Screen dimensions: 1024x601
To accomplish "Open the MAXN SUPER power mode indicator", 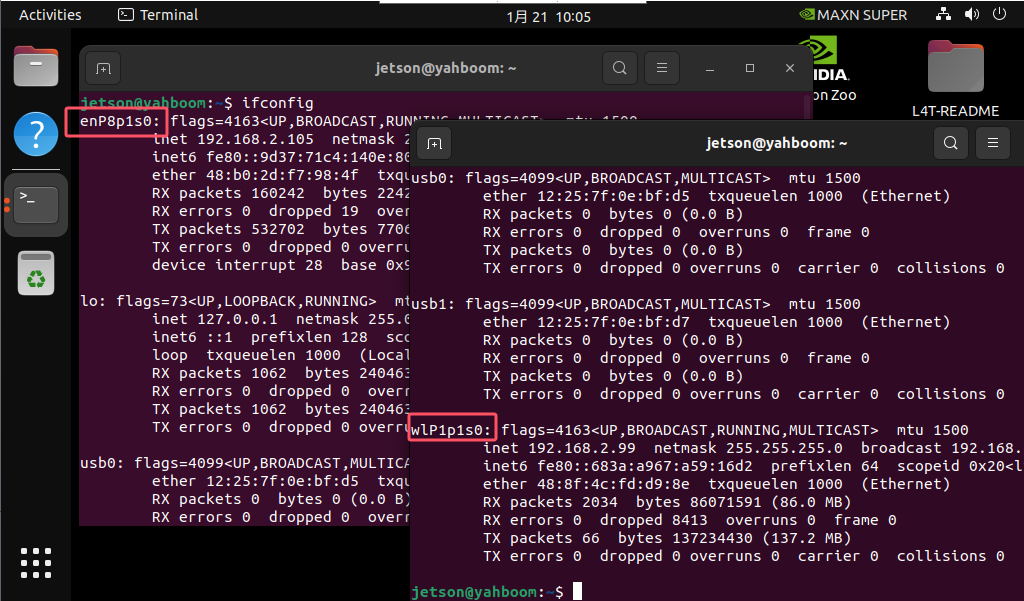I will coord(853,15).
